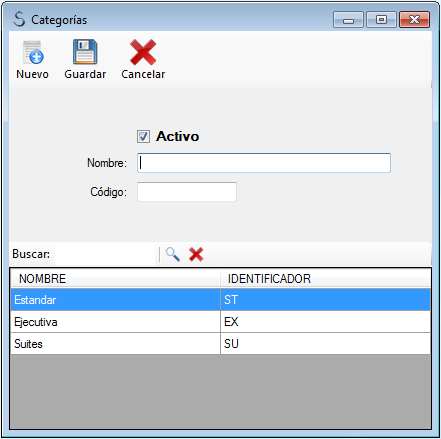Click the Nuevo document icon
The width and height of the screenshot is (441, 439).
coord(33,52)
